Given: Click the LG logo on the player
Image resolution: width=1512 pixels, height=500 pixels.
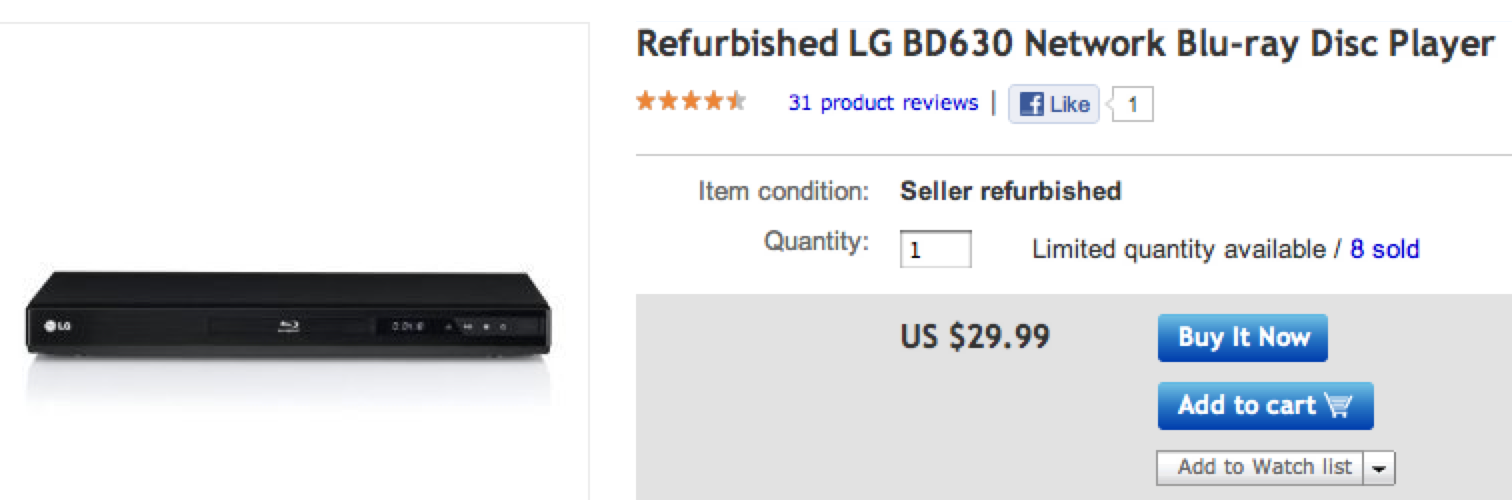Looking at the screenshot, I should pos(57,326).
